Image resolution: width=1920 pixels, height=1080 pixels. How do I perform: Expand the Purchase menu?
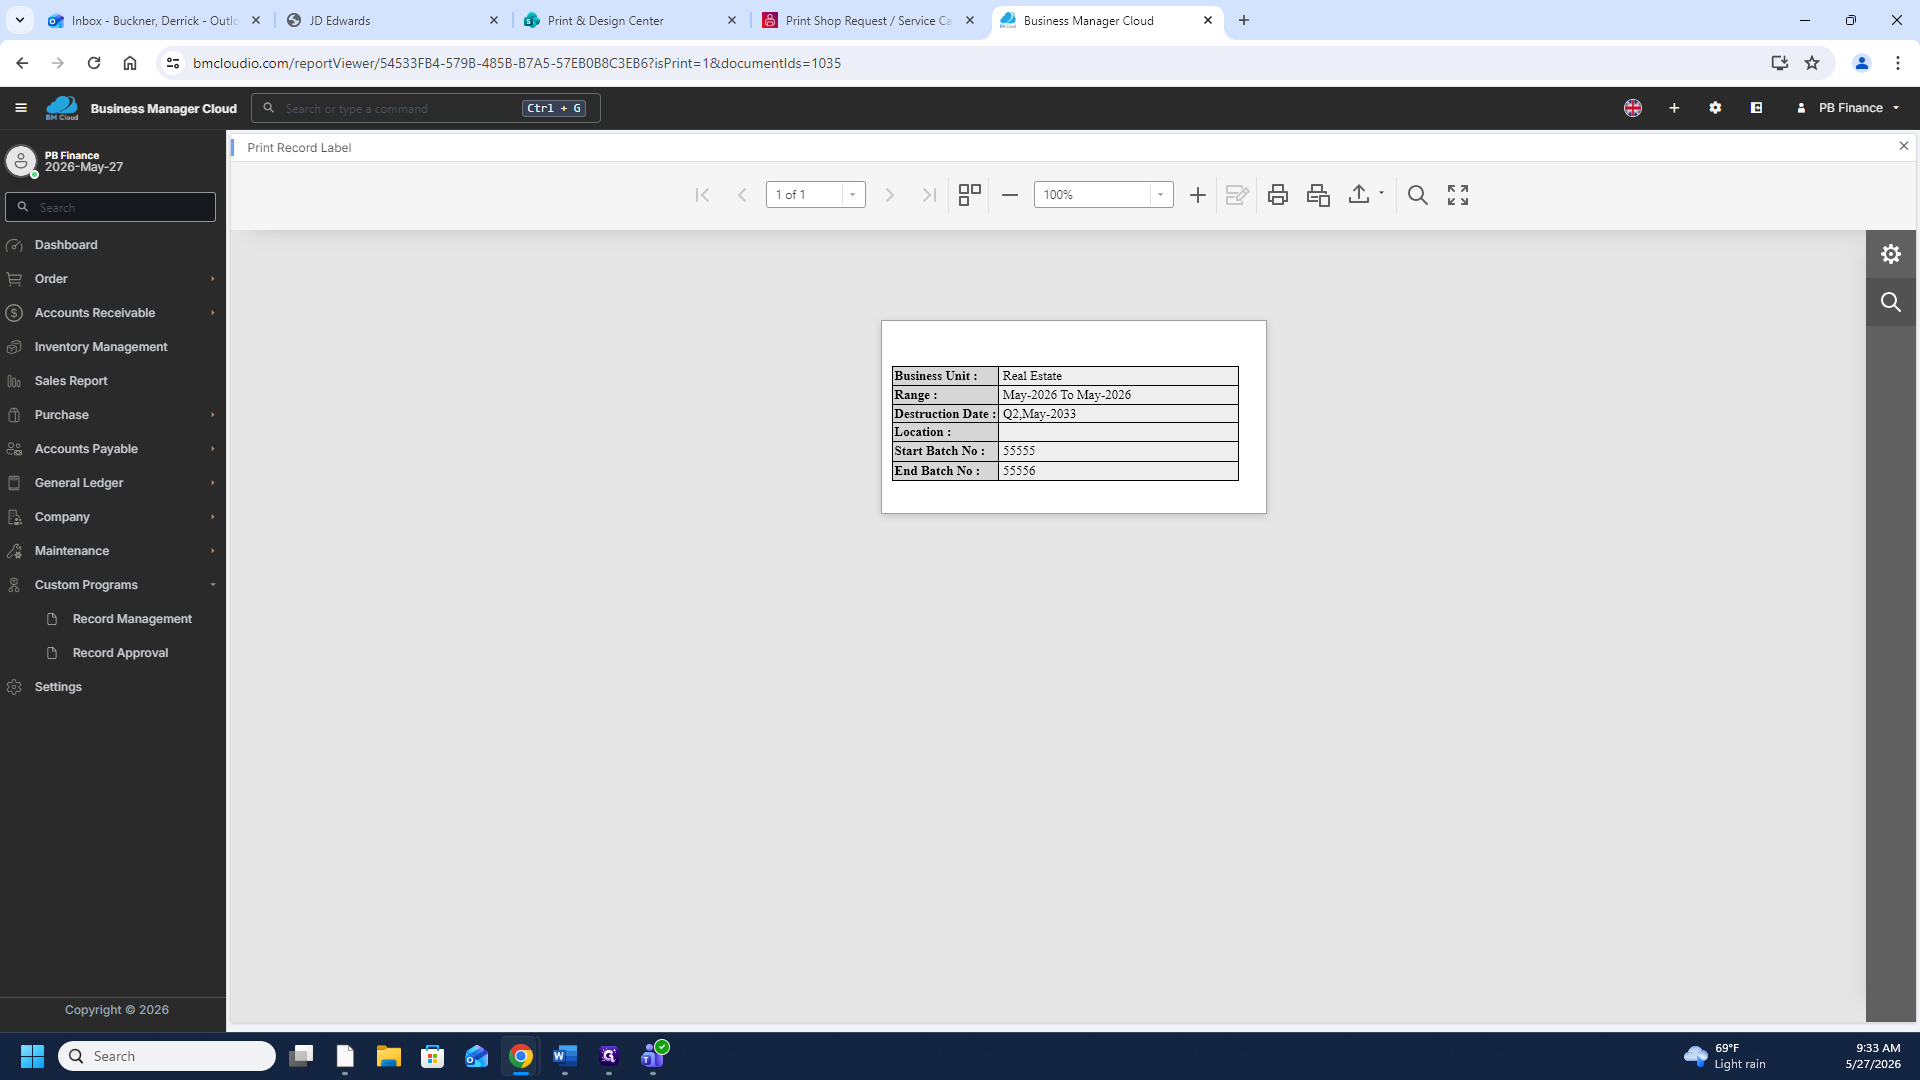pos(112,415)
